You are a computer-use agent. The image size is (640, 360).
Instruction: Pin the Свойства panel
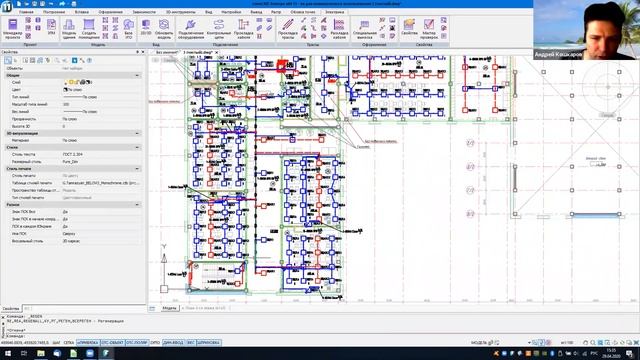(x=138, y=52)
